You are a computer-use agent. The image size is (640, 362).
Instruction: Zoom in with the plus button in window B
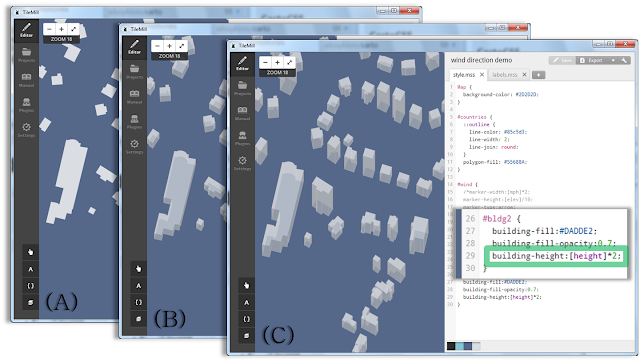point(169,46)
